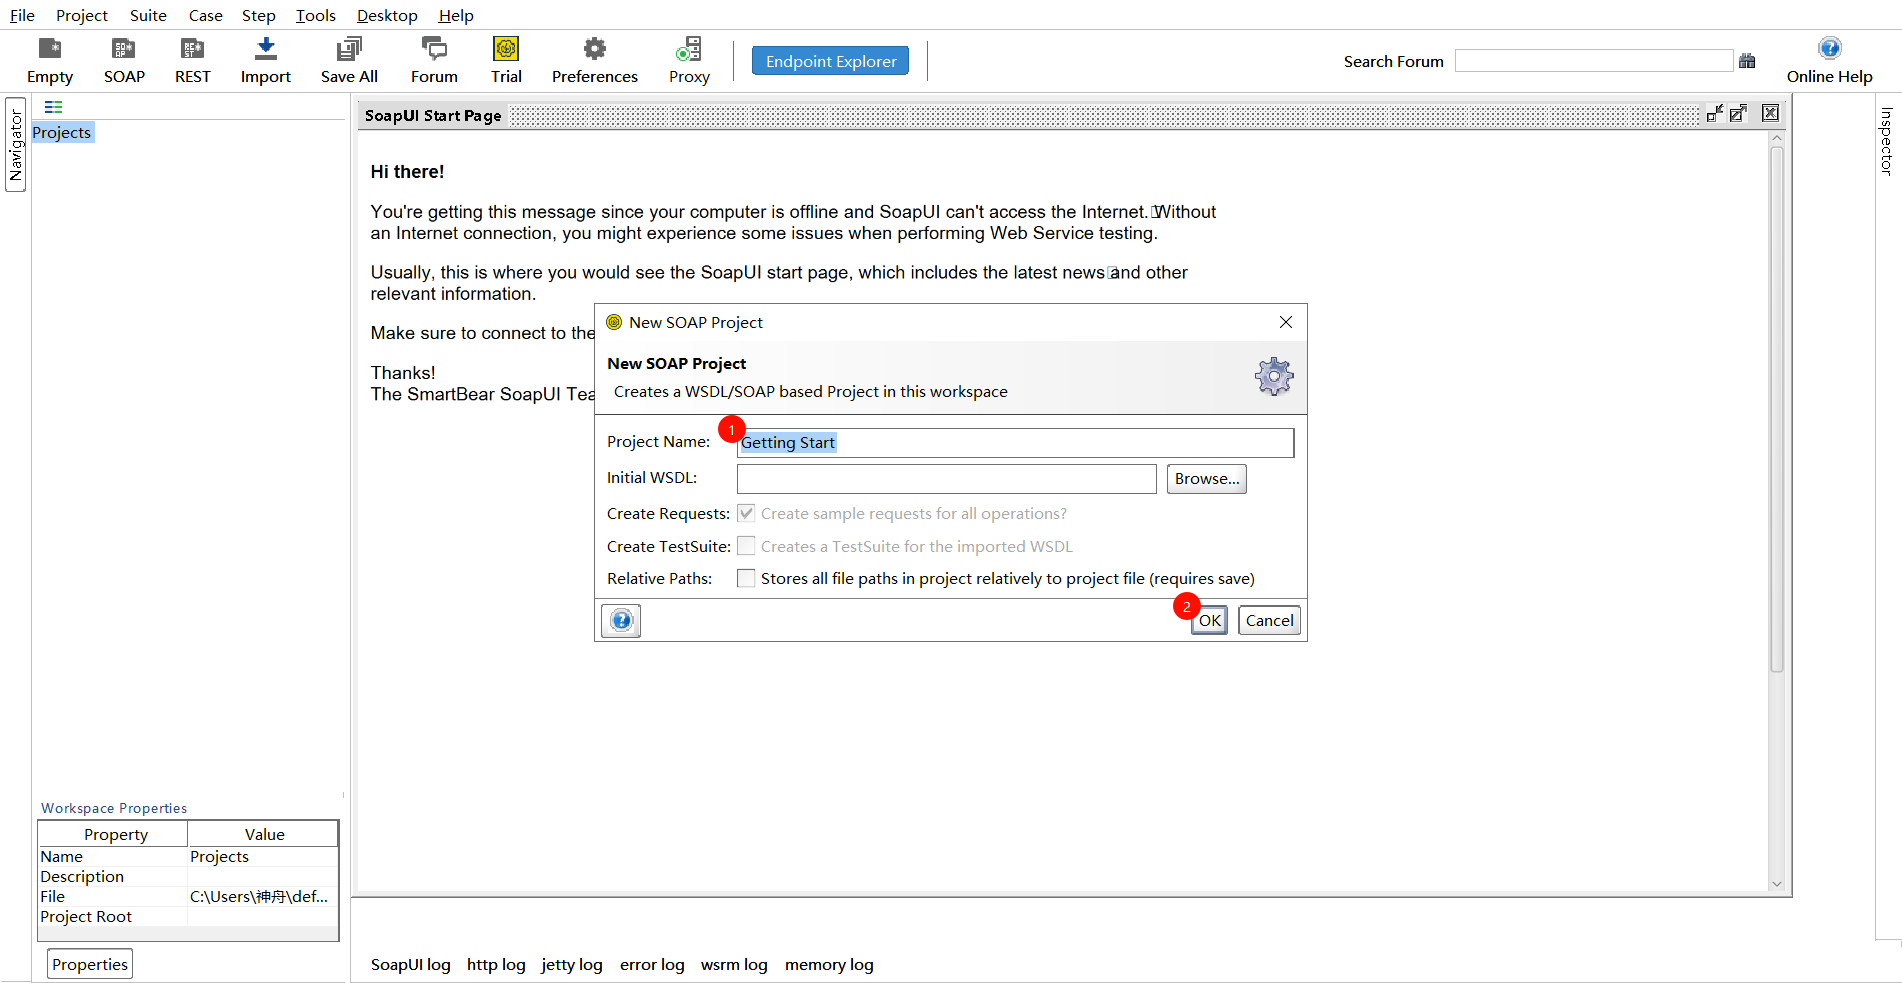Click the Description property row

pyautogui.click(x=188, y=877)
